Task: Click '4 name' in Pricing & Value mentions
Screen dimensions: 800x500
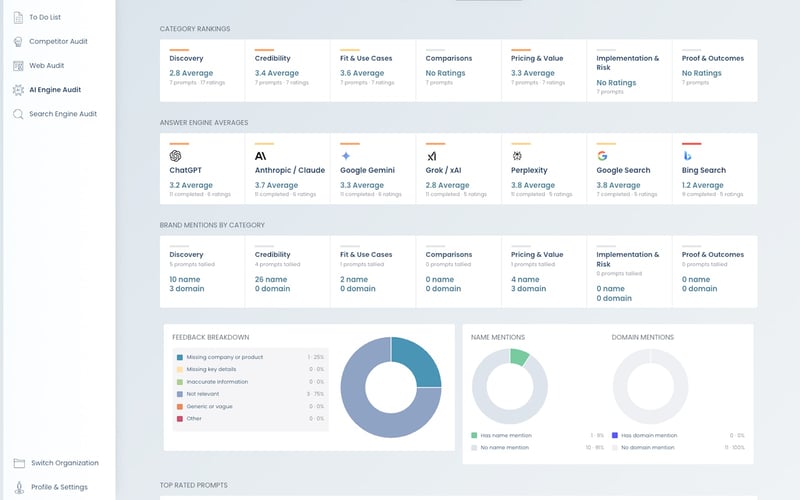Action: click(x=525, y=280)
